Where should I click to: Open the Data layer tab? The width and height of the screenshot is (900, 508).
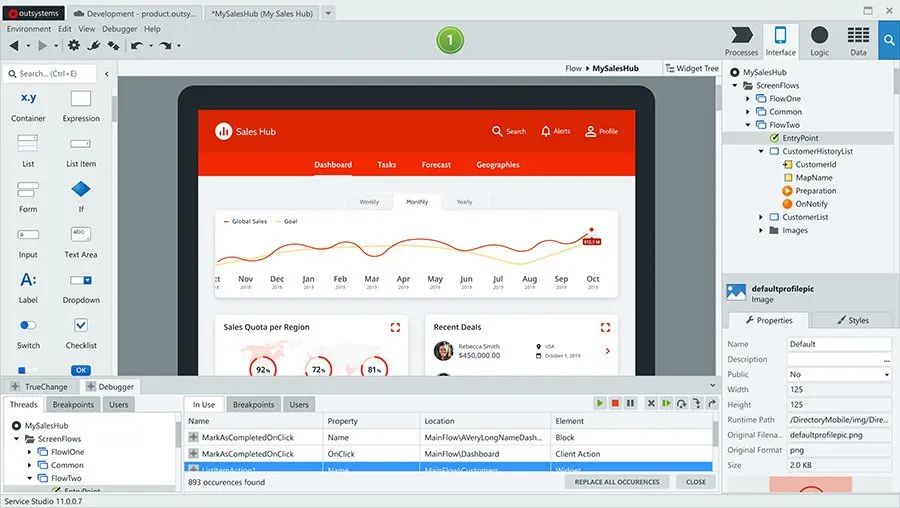858,41
